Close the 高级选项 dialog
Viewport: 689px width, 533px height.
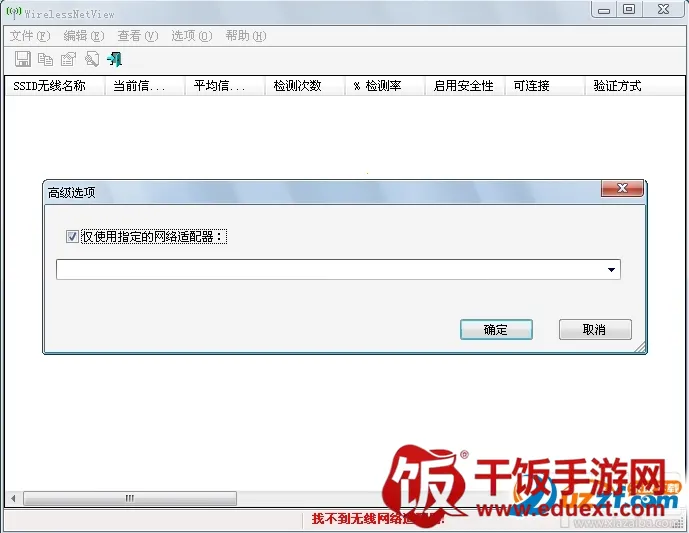[x=621, y=189]
